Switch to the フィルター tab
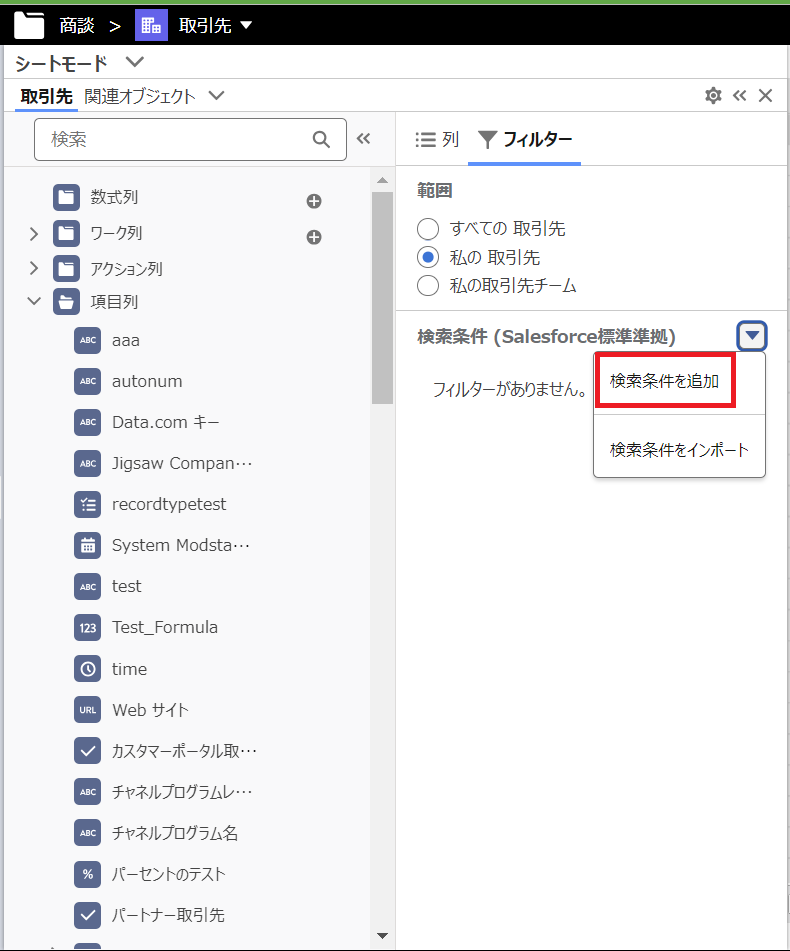The height and width of the screenshot is (951, 790). click(x=524, y=139)
